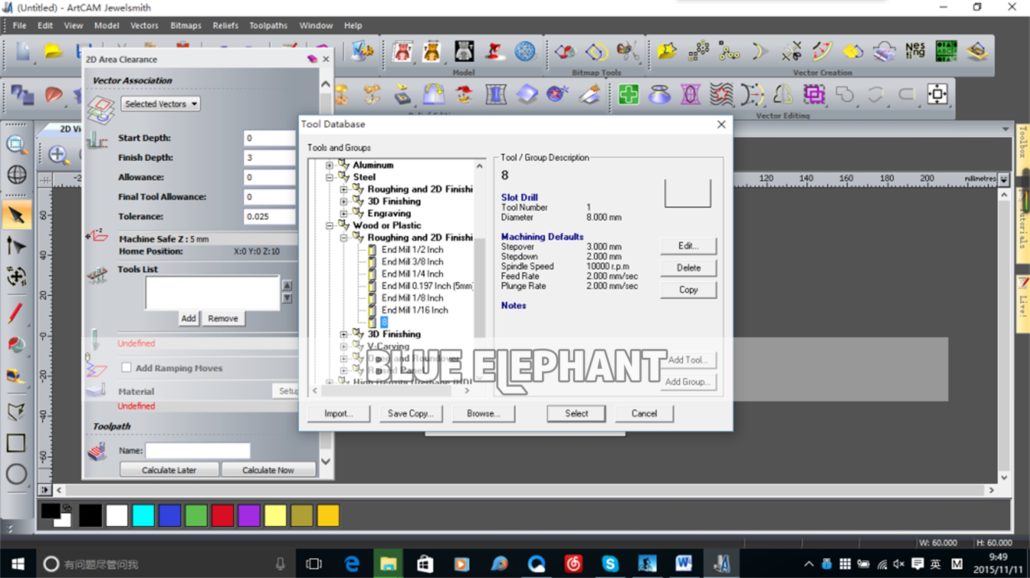This screenshot has width=1030, height=578.
Task: Pick the cyan color swatch in palette
Action: tap(143, 516)
